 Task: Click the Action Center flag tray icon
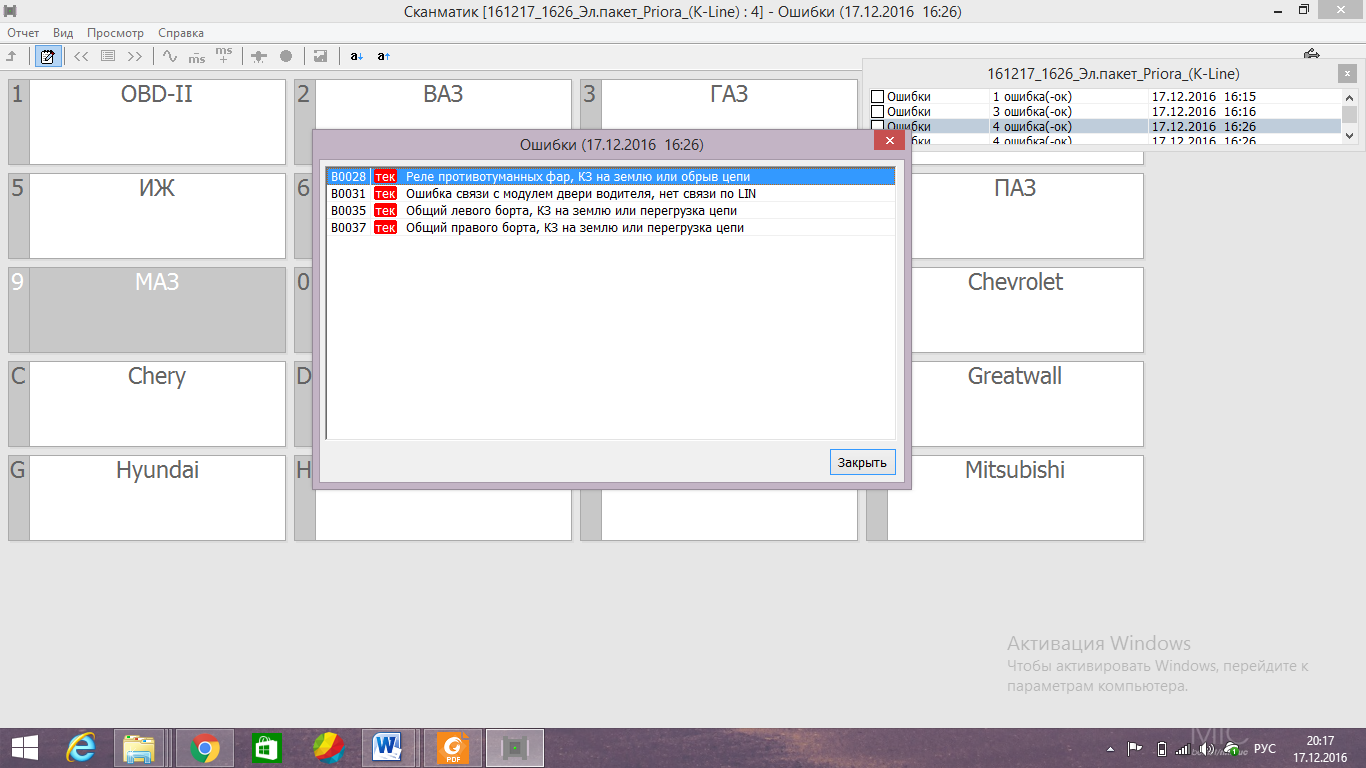point(1135,748)
